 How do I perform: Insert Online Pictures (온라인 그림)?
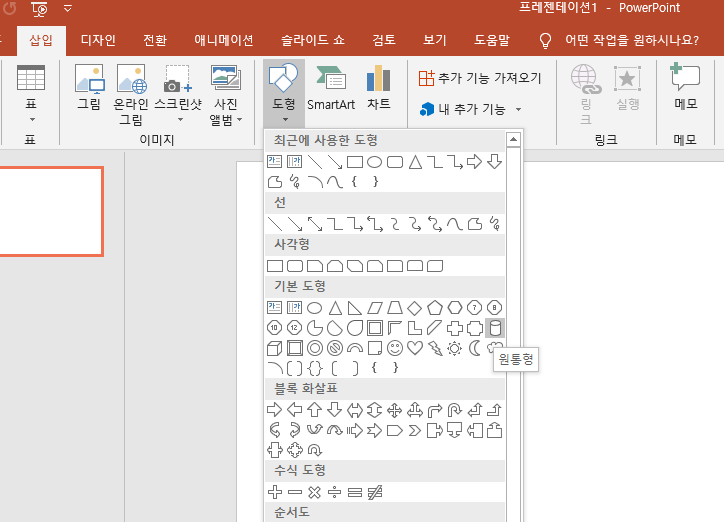tap(131, 94)
